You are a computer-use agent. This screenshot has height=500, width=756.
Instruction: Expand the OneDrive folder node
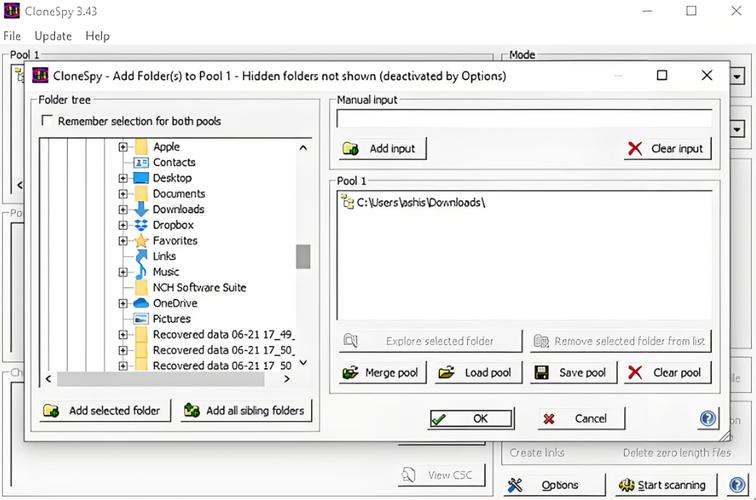[x=123, y=303]
